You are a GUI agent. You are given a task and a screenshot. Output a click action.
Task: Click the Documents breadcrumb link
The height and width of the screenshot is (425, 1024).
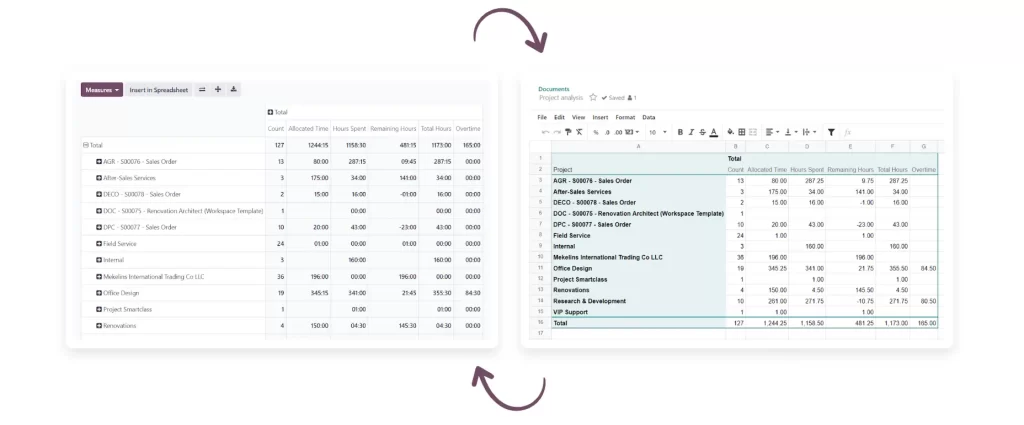coord(554,89)
